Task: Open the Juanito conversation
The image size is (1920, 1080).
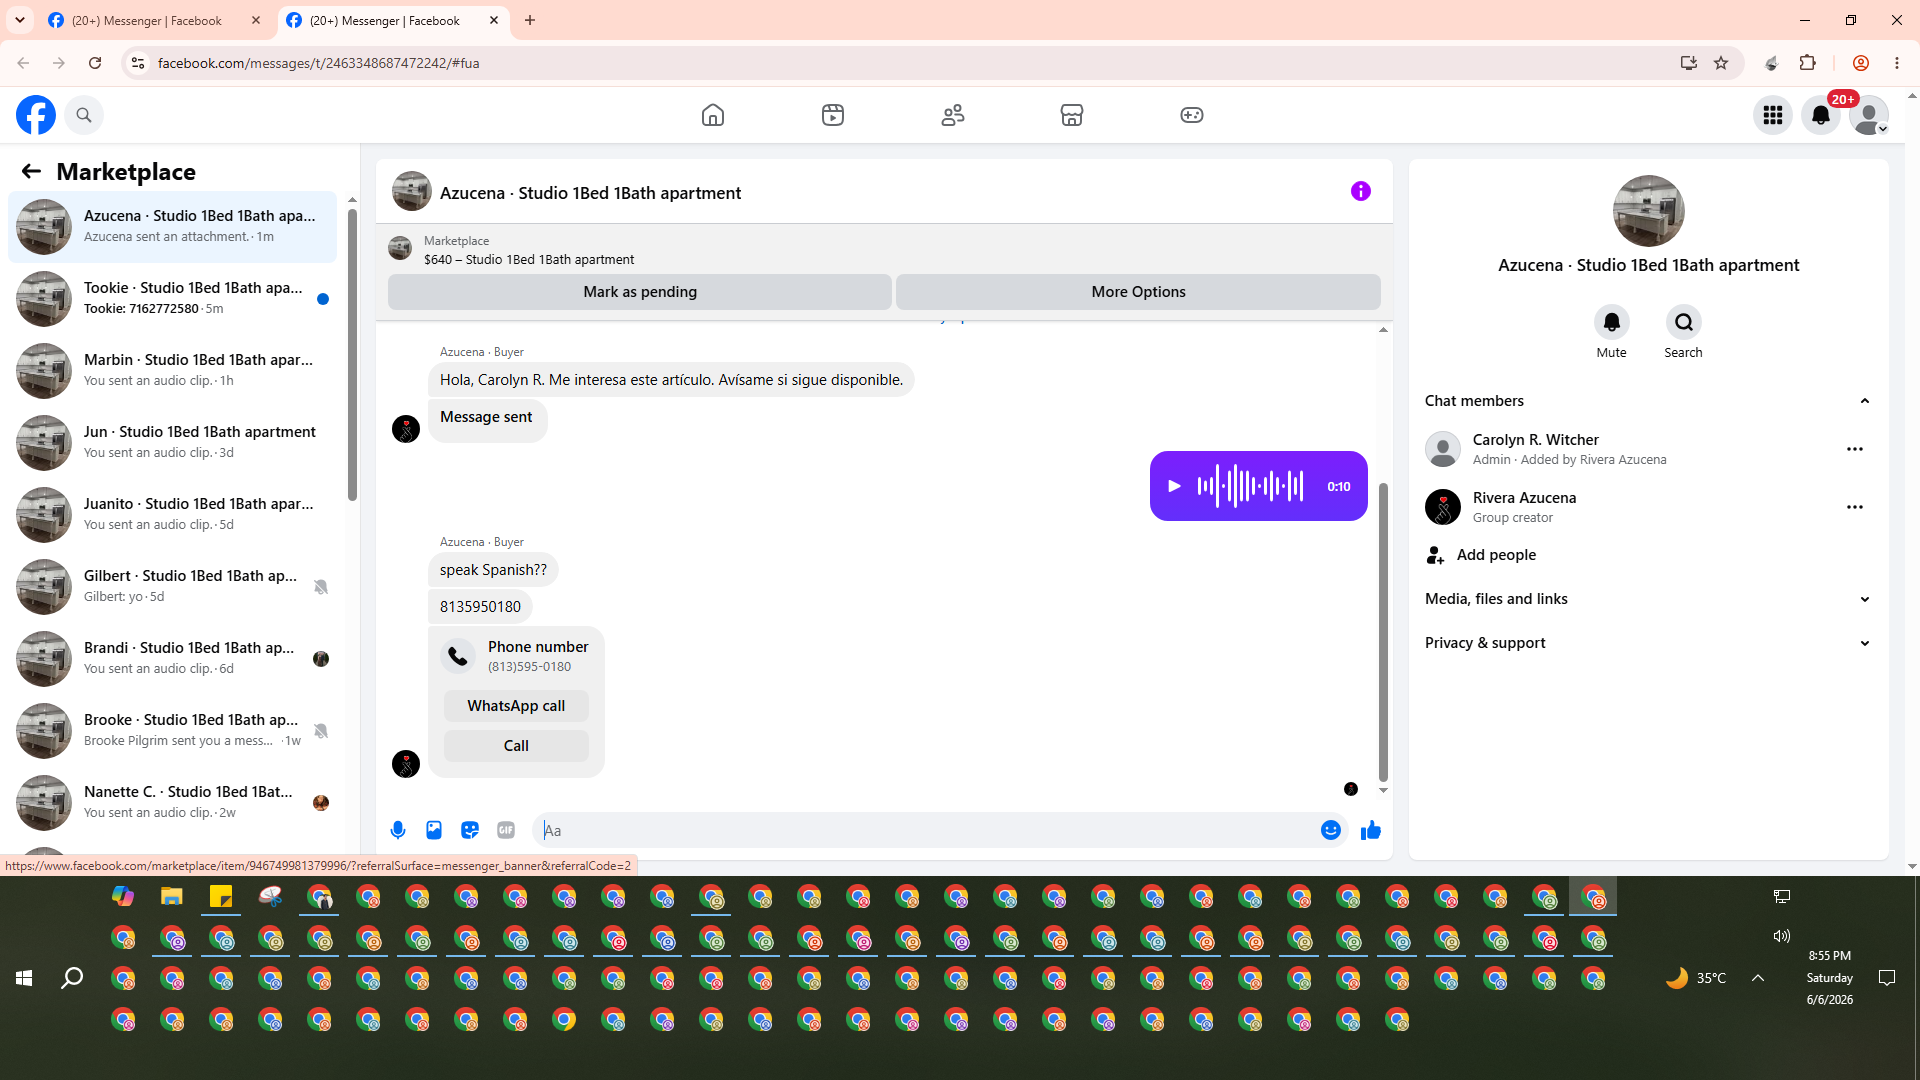Action: point(173,515)
